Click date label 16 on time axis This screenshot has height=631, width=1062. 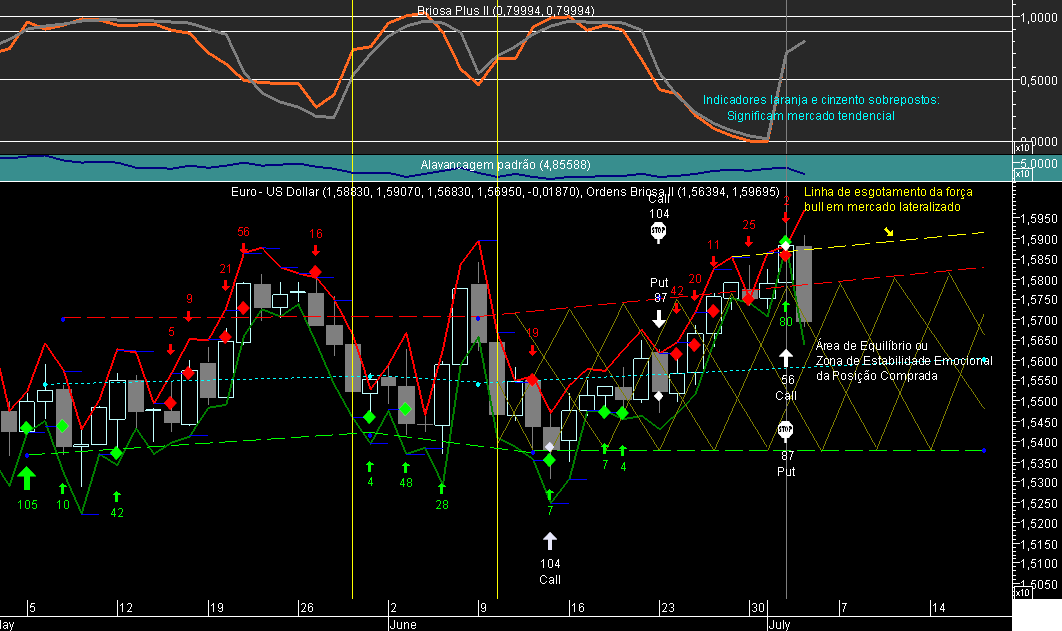tap(577, 608)
